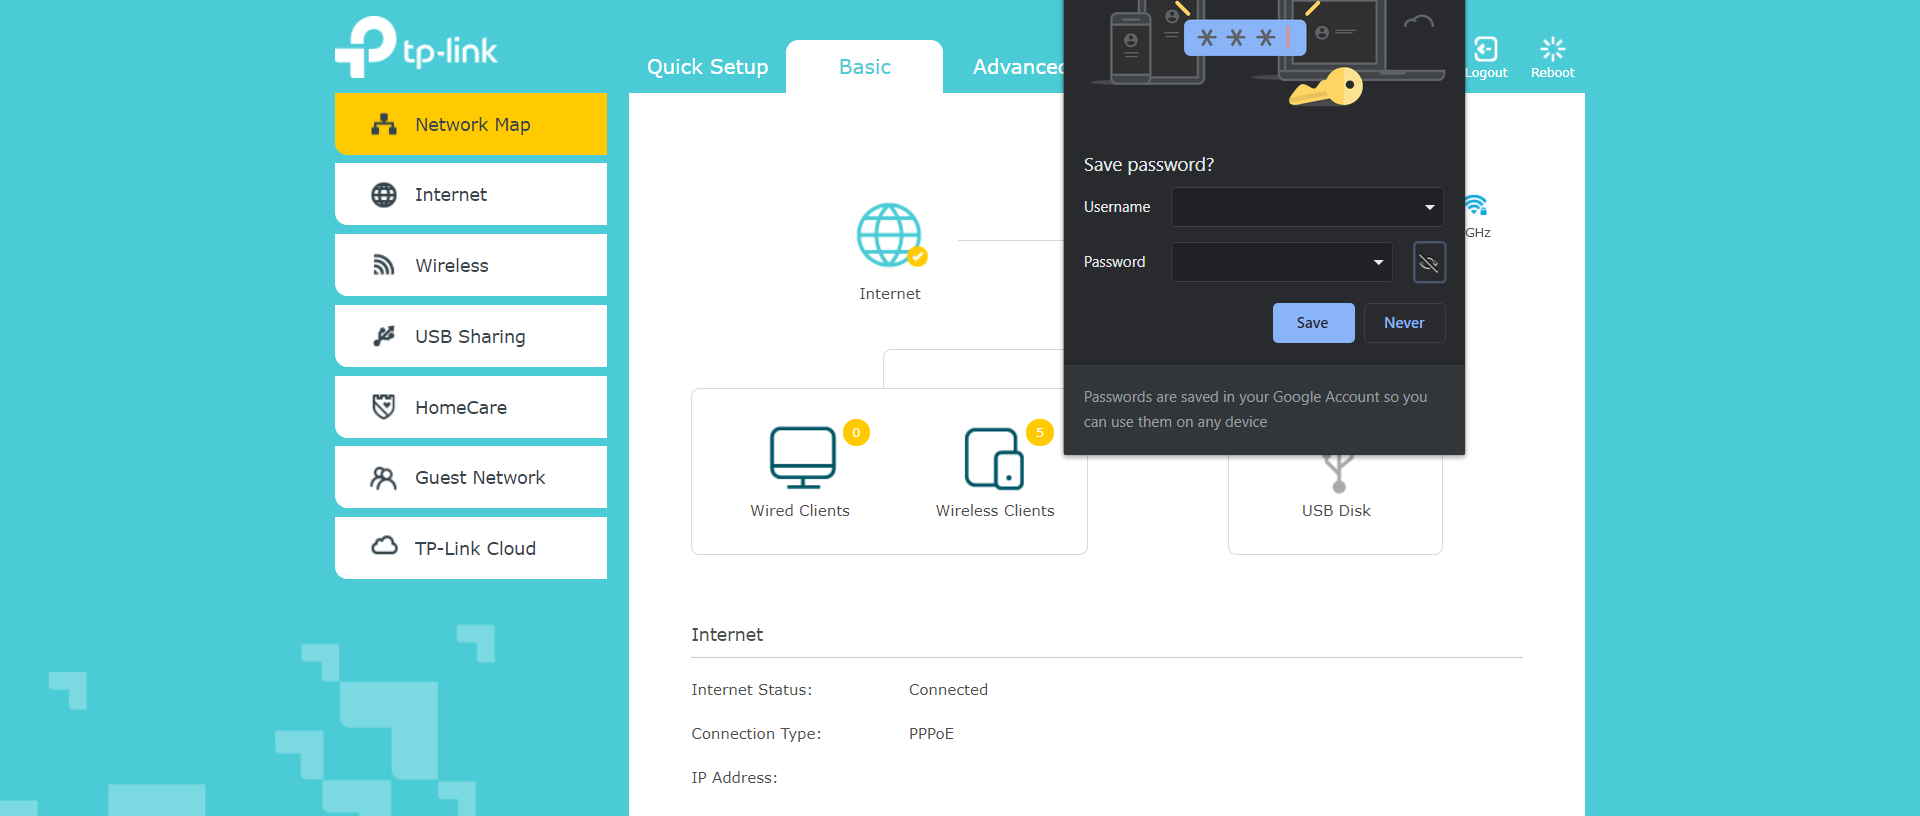Click the Reboot icon
Viewport: 1920px width, 816px height.
pos(1553,49)
